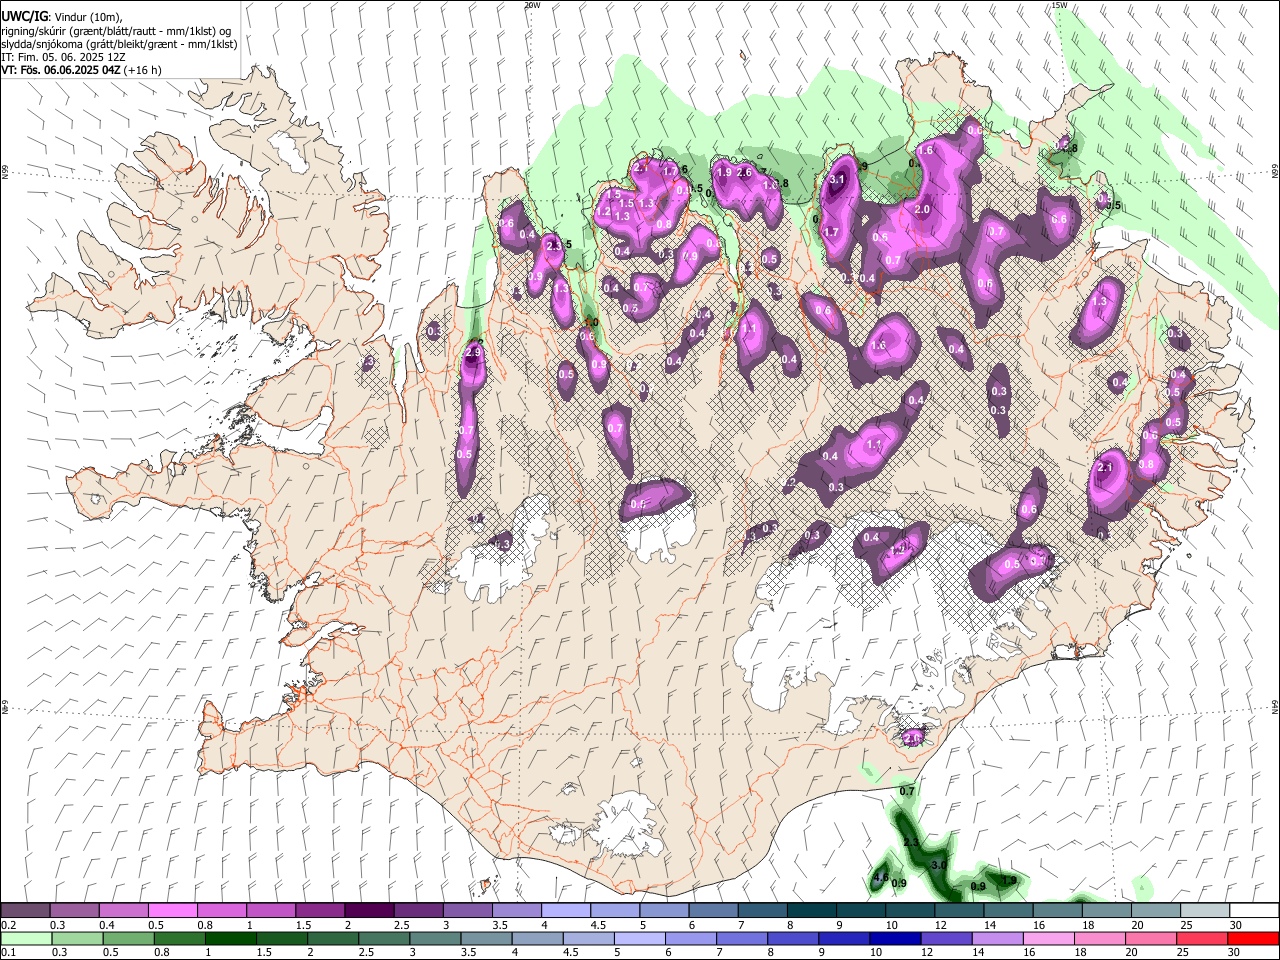
Task: Click lavender snowfall swatch between 4 and 4.5
Action: pos(565,910)
